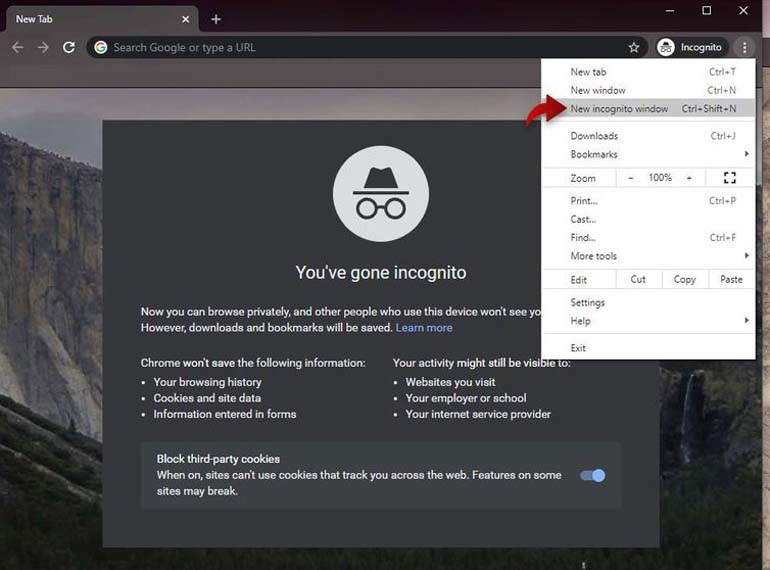Click the Learn more link
The image size is (770, 570).
click(x=424, y=328)
